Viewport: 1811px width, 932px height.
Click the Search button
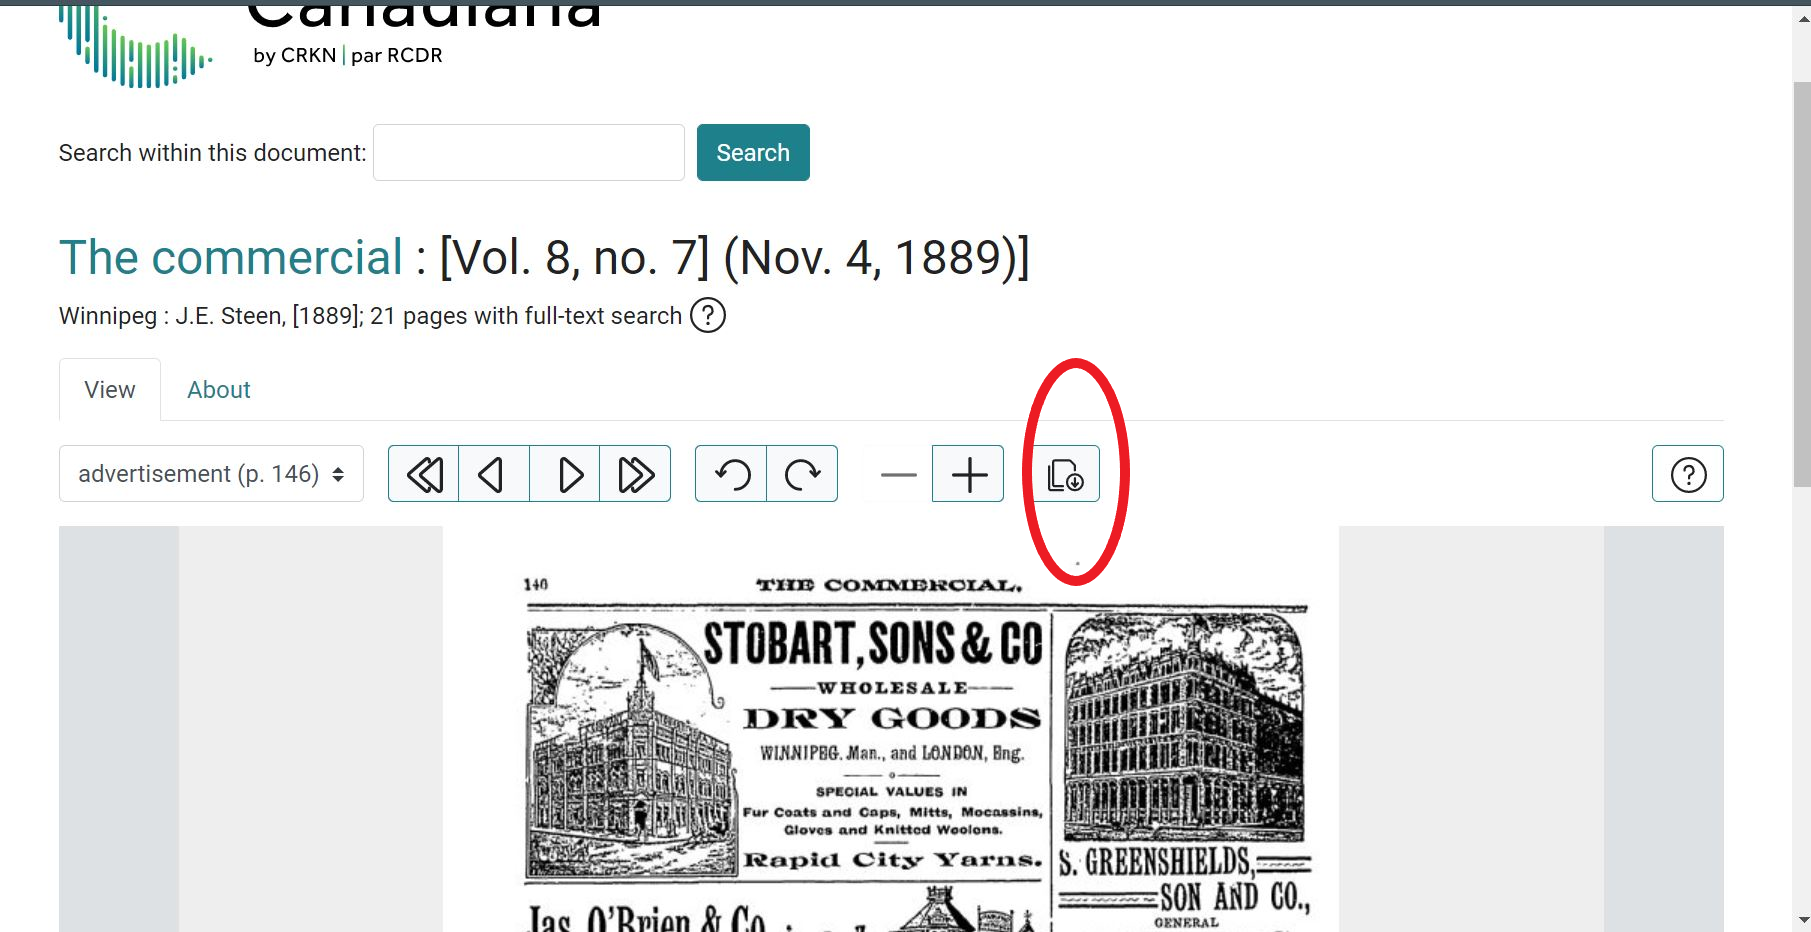(753, 153)
